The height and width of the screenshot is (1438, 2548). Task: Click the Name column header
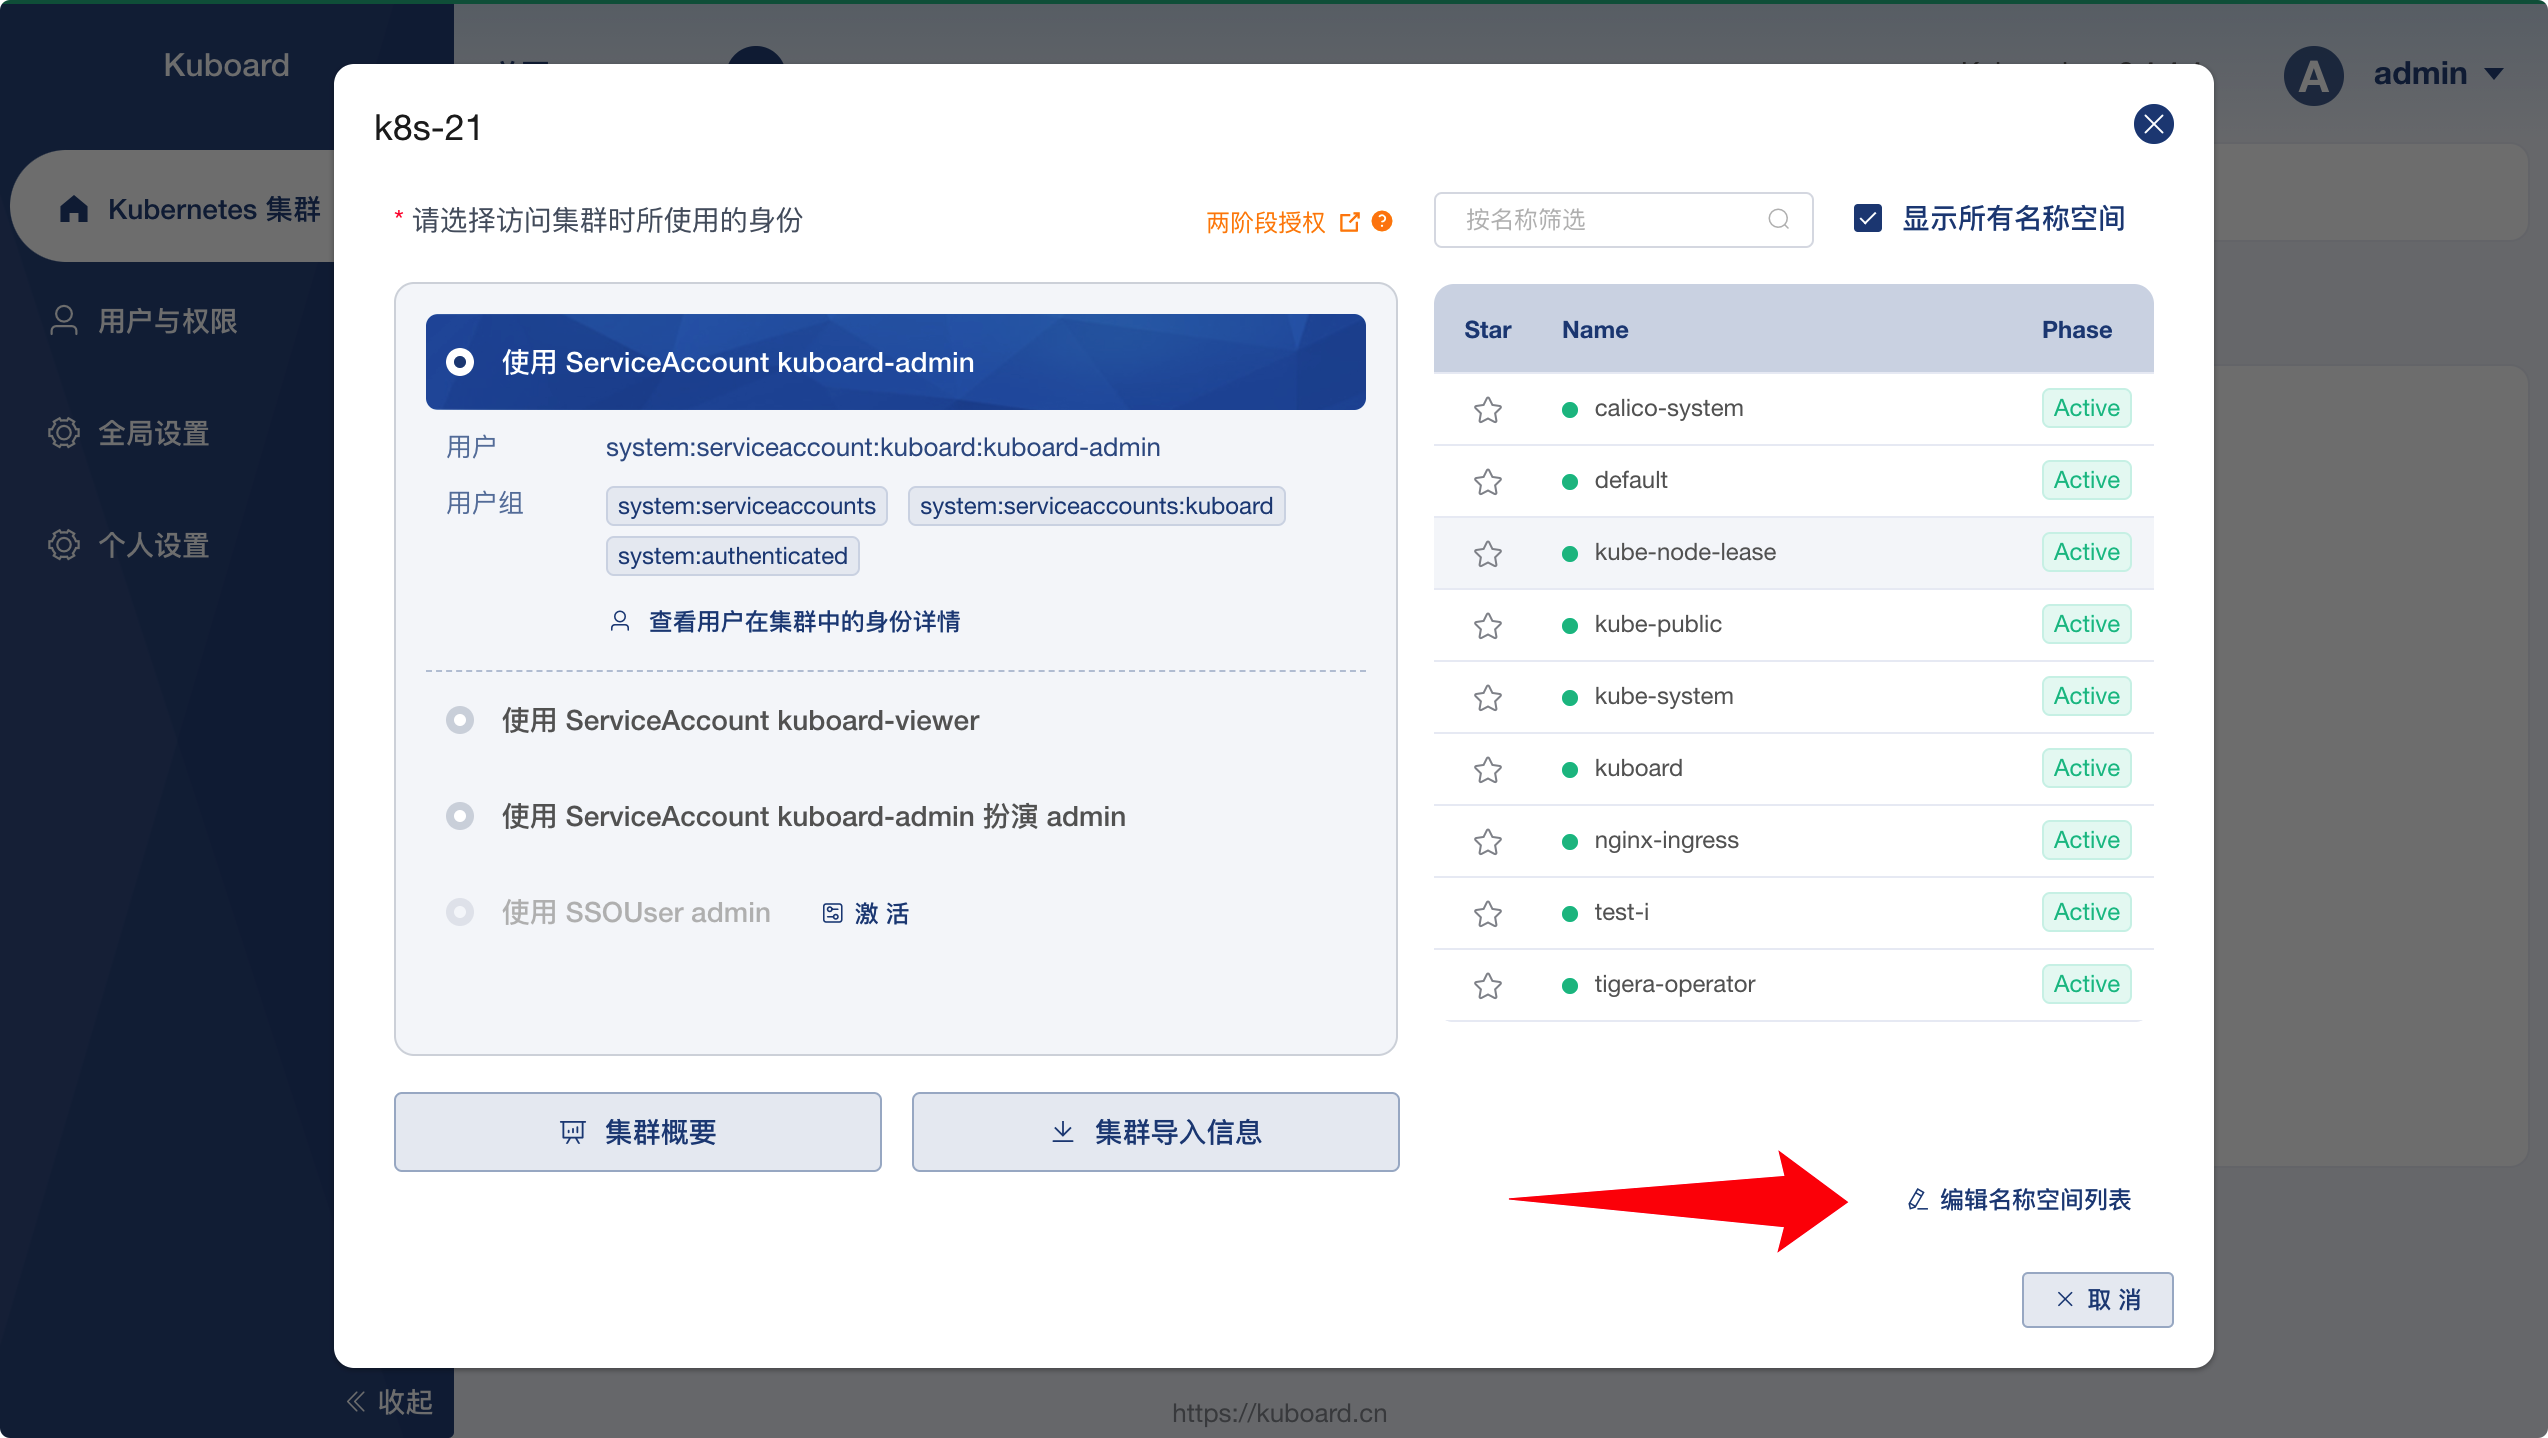(x=1595, y=330)
